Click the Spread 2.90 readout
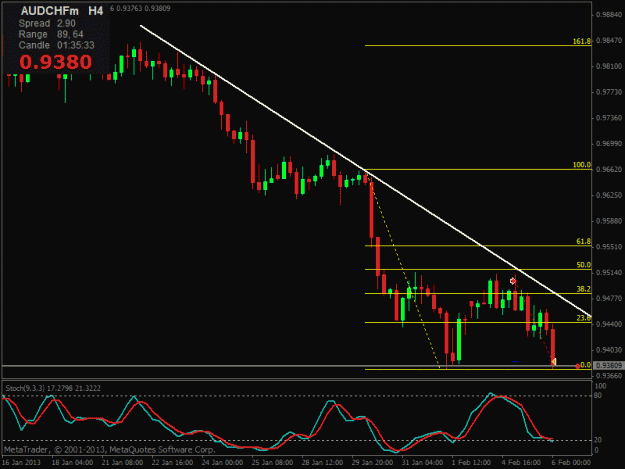This screenshot has width=625, height=469. click(x=47, y=23)
